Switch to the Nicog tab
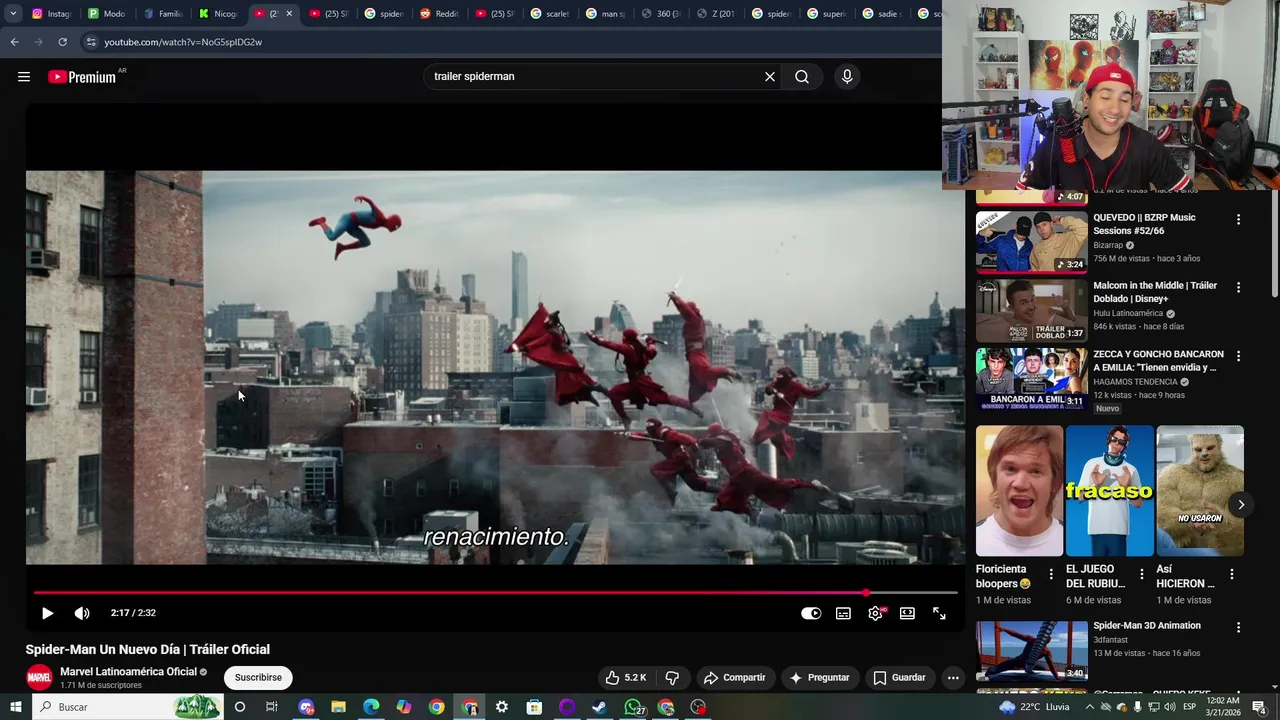 pos(217,14)
